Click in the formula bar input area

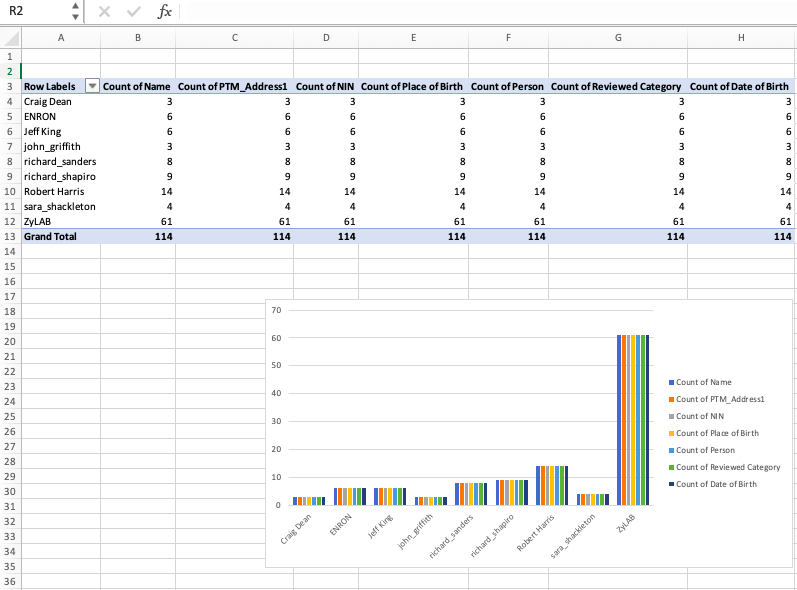click(488, 11)
